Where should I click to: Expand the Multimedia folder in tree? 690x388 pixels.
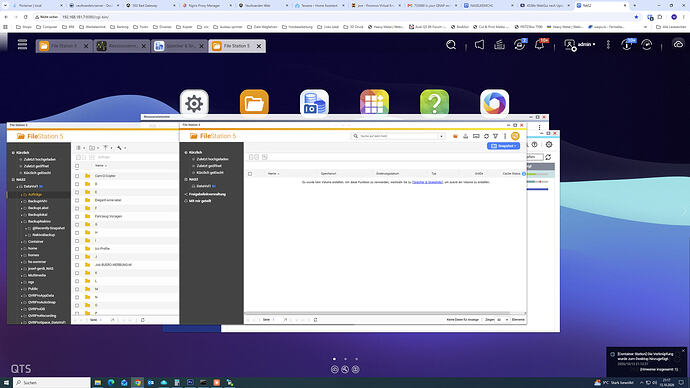tap(22, 275)
